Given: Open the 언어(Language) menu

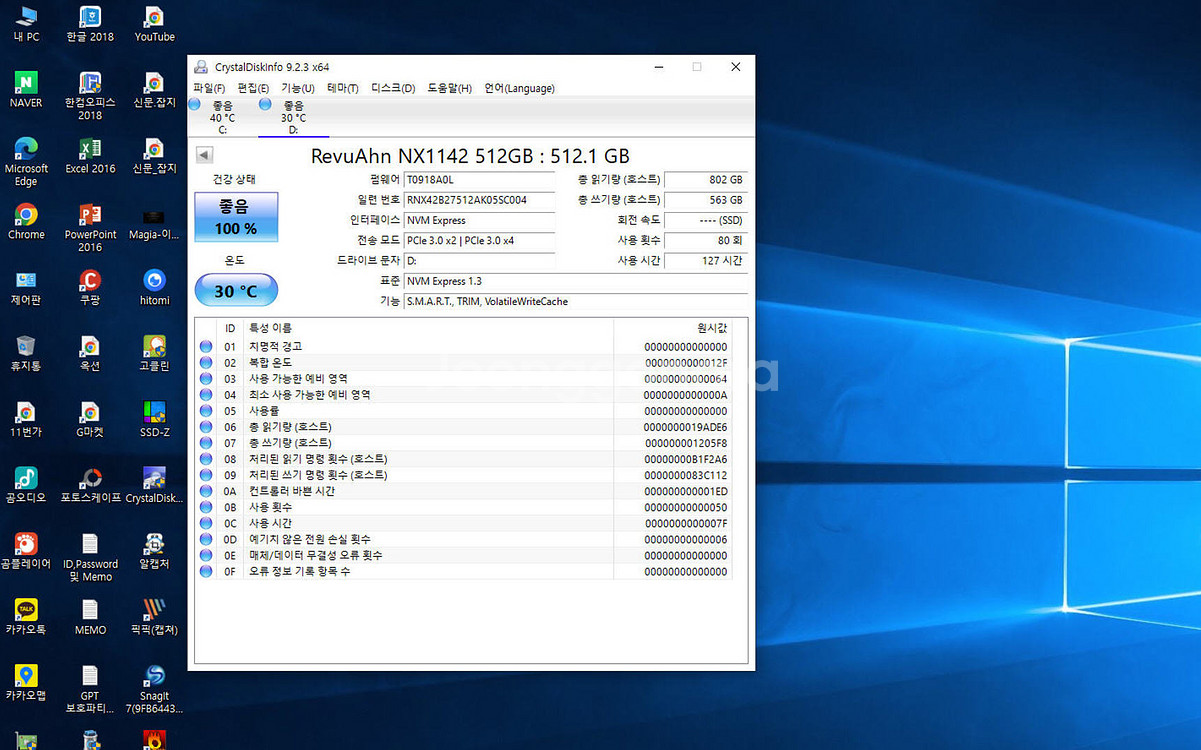Looking at the screenshot, I should 519,89.
